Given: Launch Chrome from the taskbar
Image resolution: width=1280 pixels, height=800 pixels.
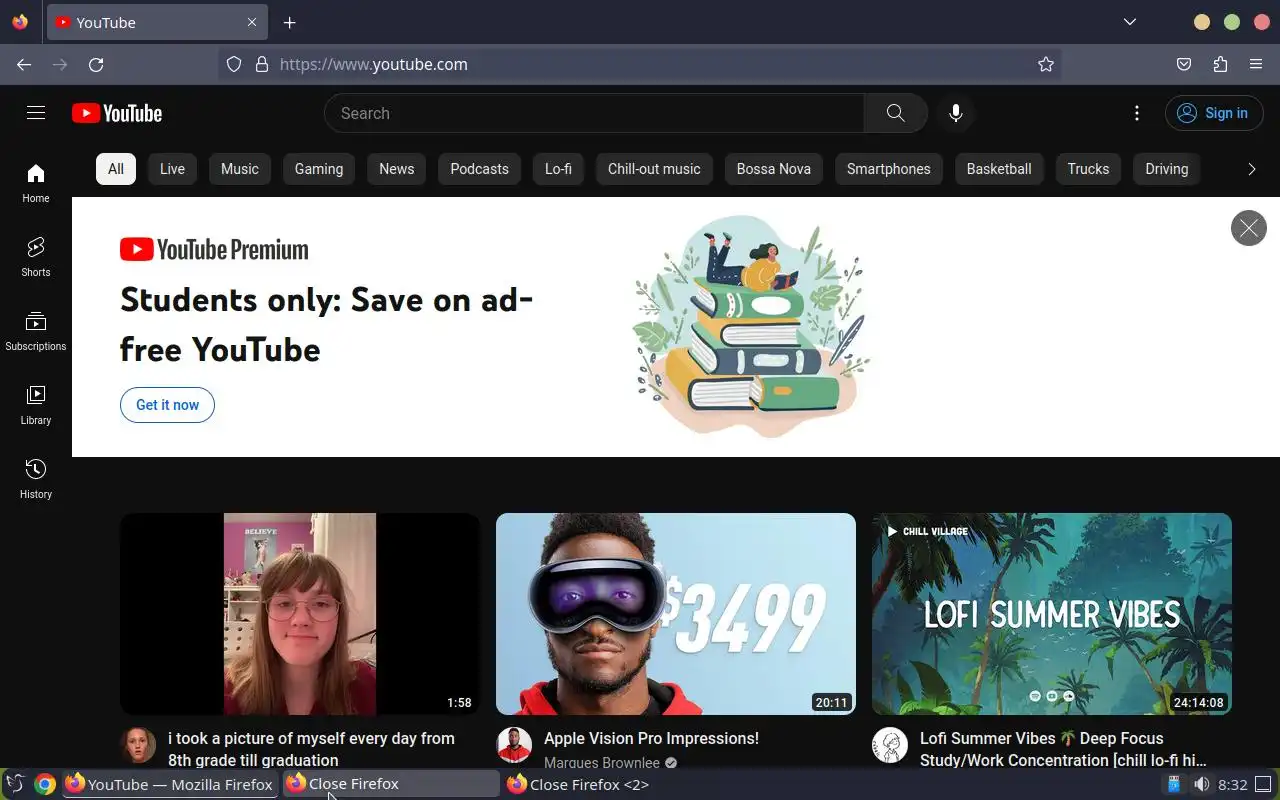Looking at the screenshot, I should (45, 784).
